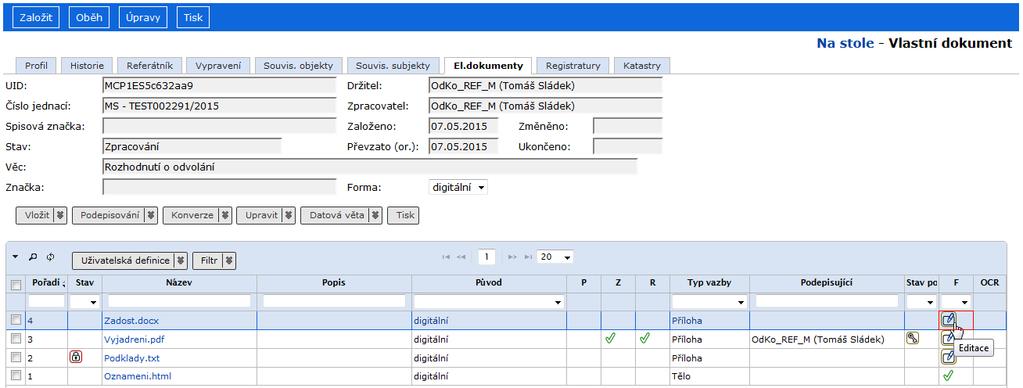Go to next page of the grid

512,257
